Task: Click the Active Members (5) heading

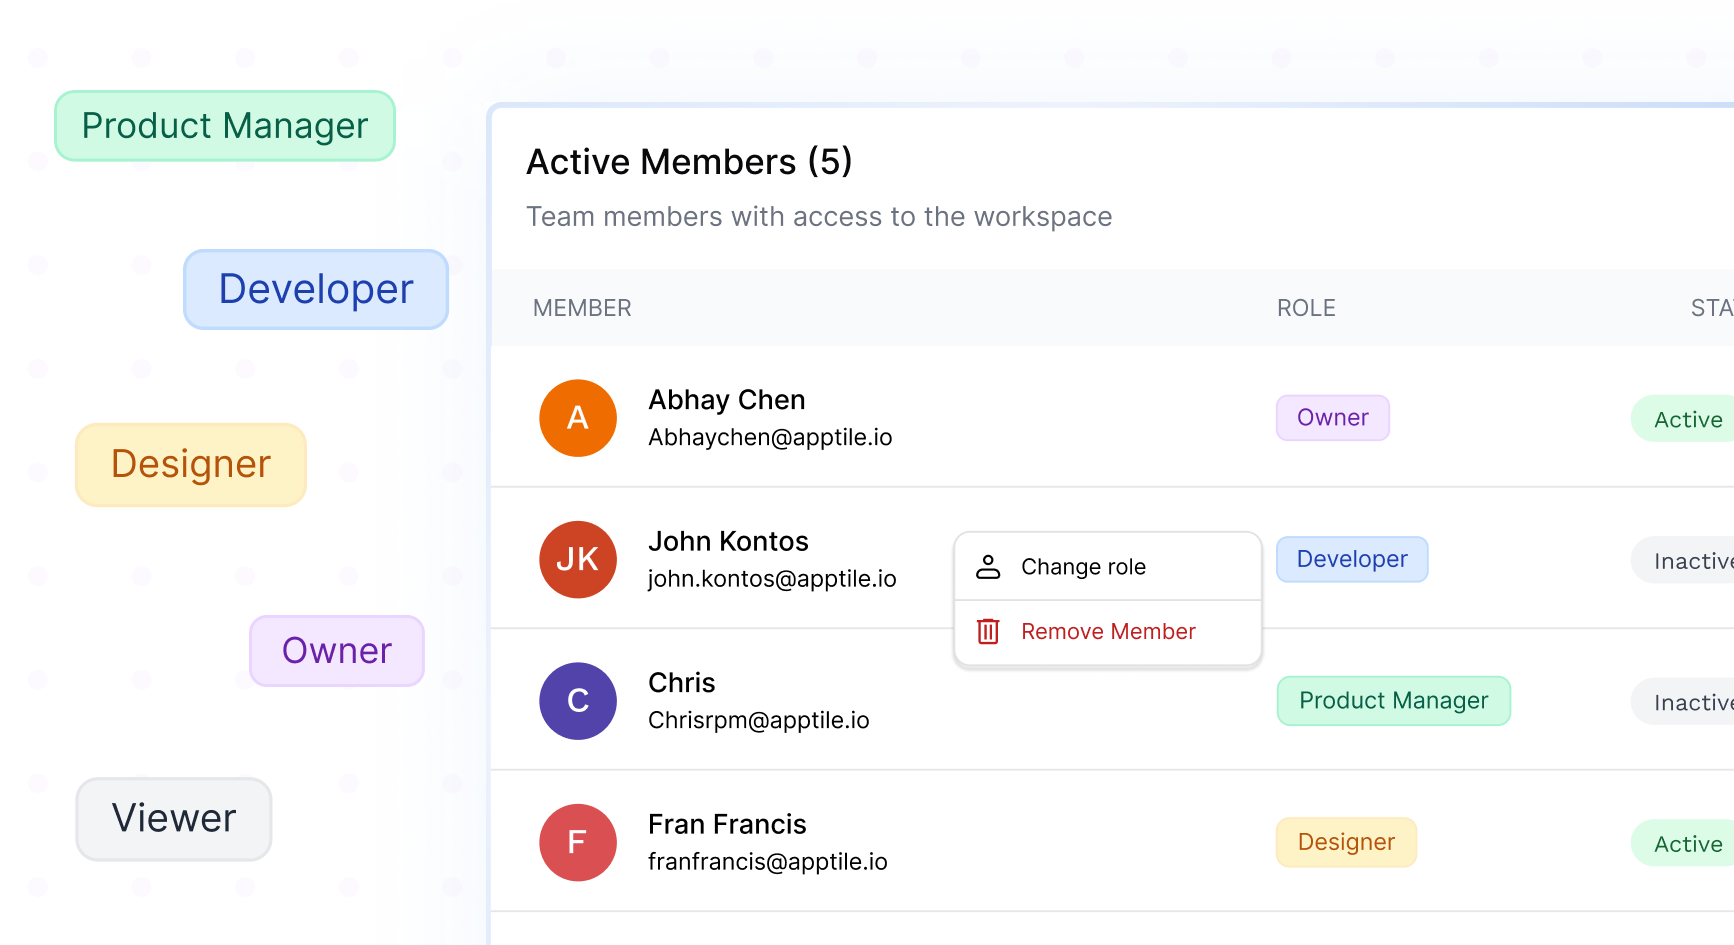Action: click(x=689, y=162)
